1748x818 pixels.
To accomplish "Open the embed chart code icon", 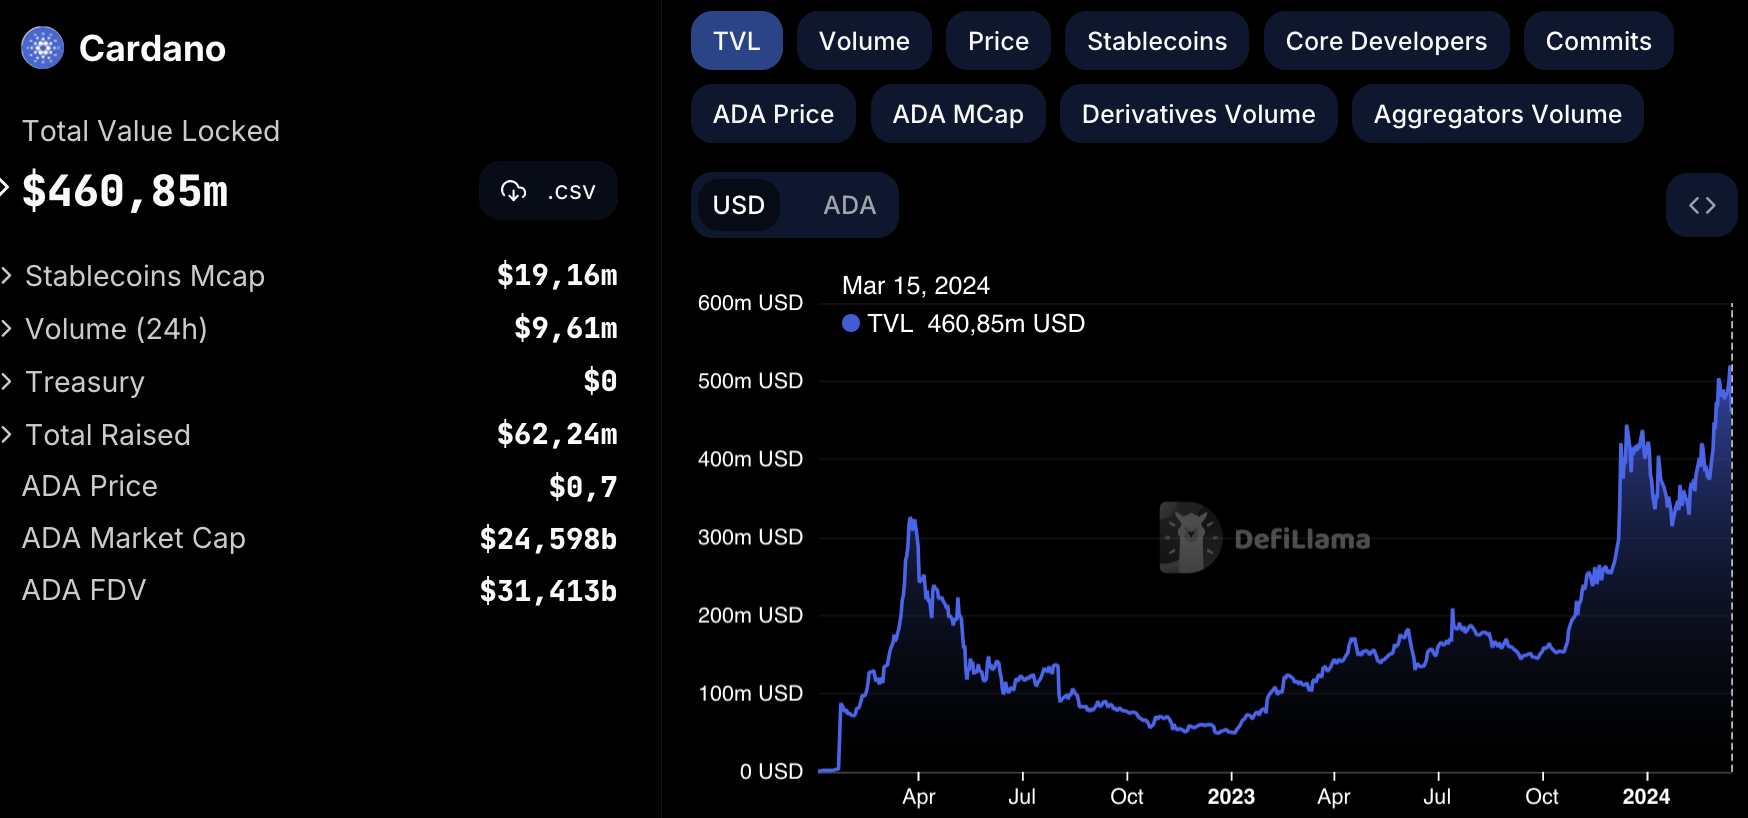I will [1701, 205].
